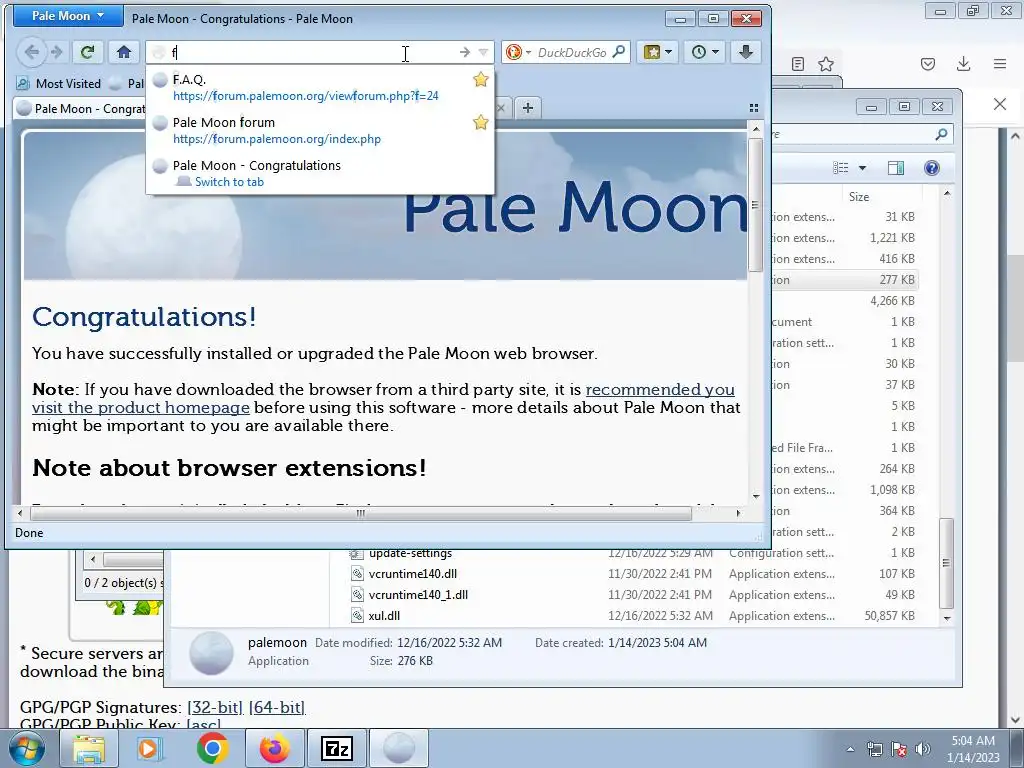
Task: Open the taskbar clock showing 5:04 AM
Action: pyautogui.click(x=973, y=749)
